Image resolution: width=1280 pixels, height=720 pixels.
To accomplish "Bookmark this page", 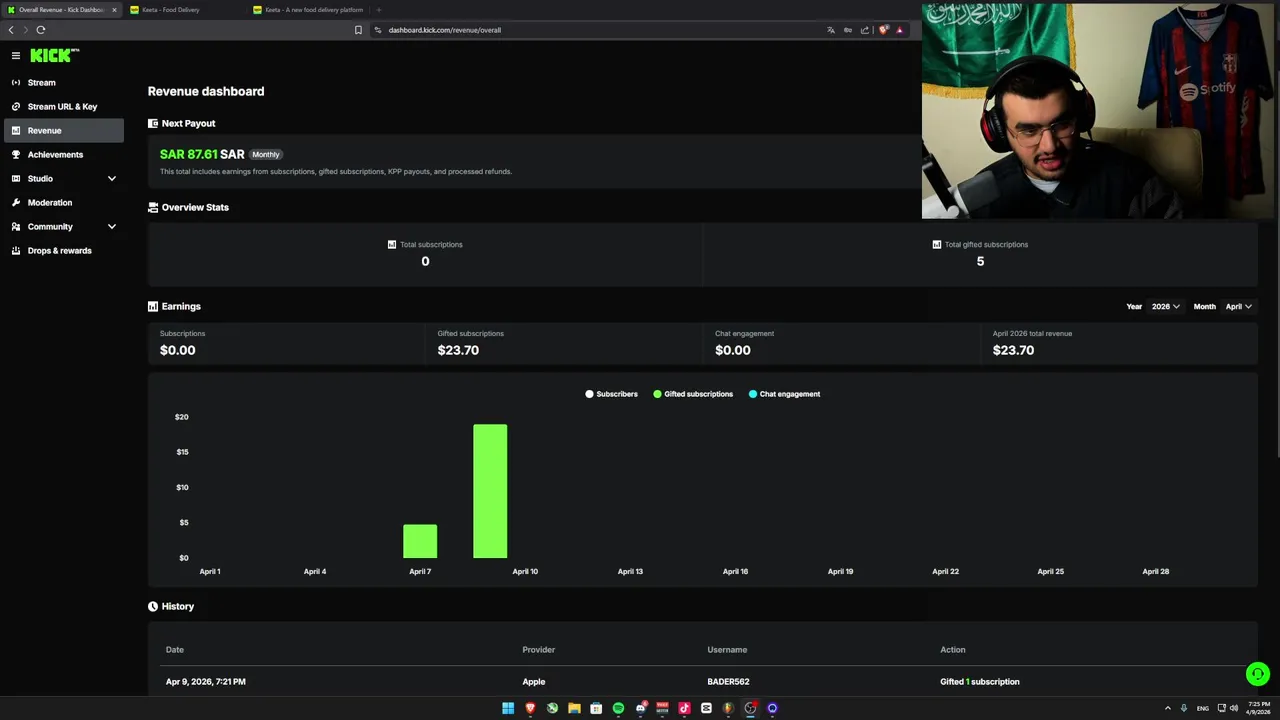I will tap(358, 30).
